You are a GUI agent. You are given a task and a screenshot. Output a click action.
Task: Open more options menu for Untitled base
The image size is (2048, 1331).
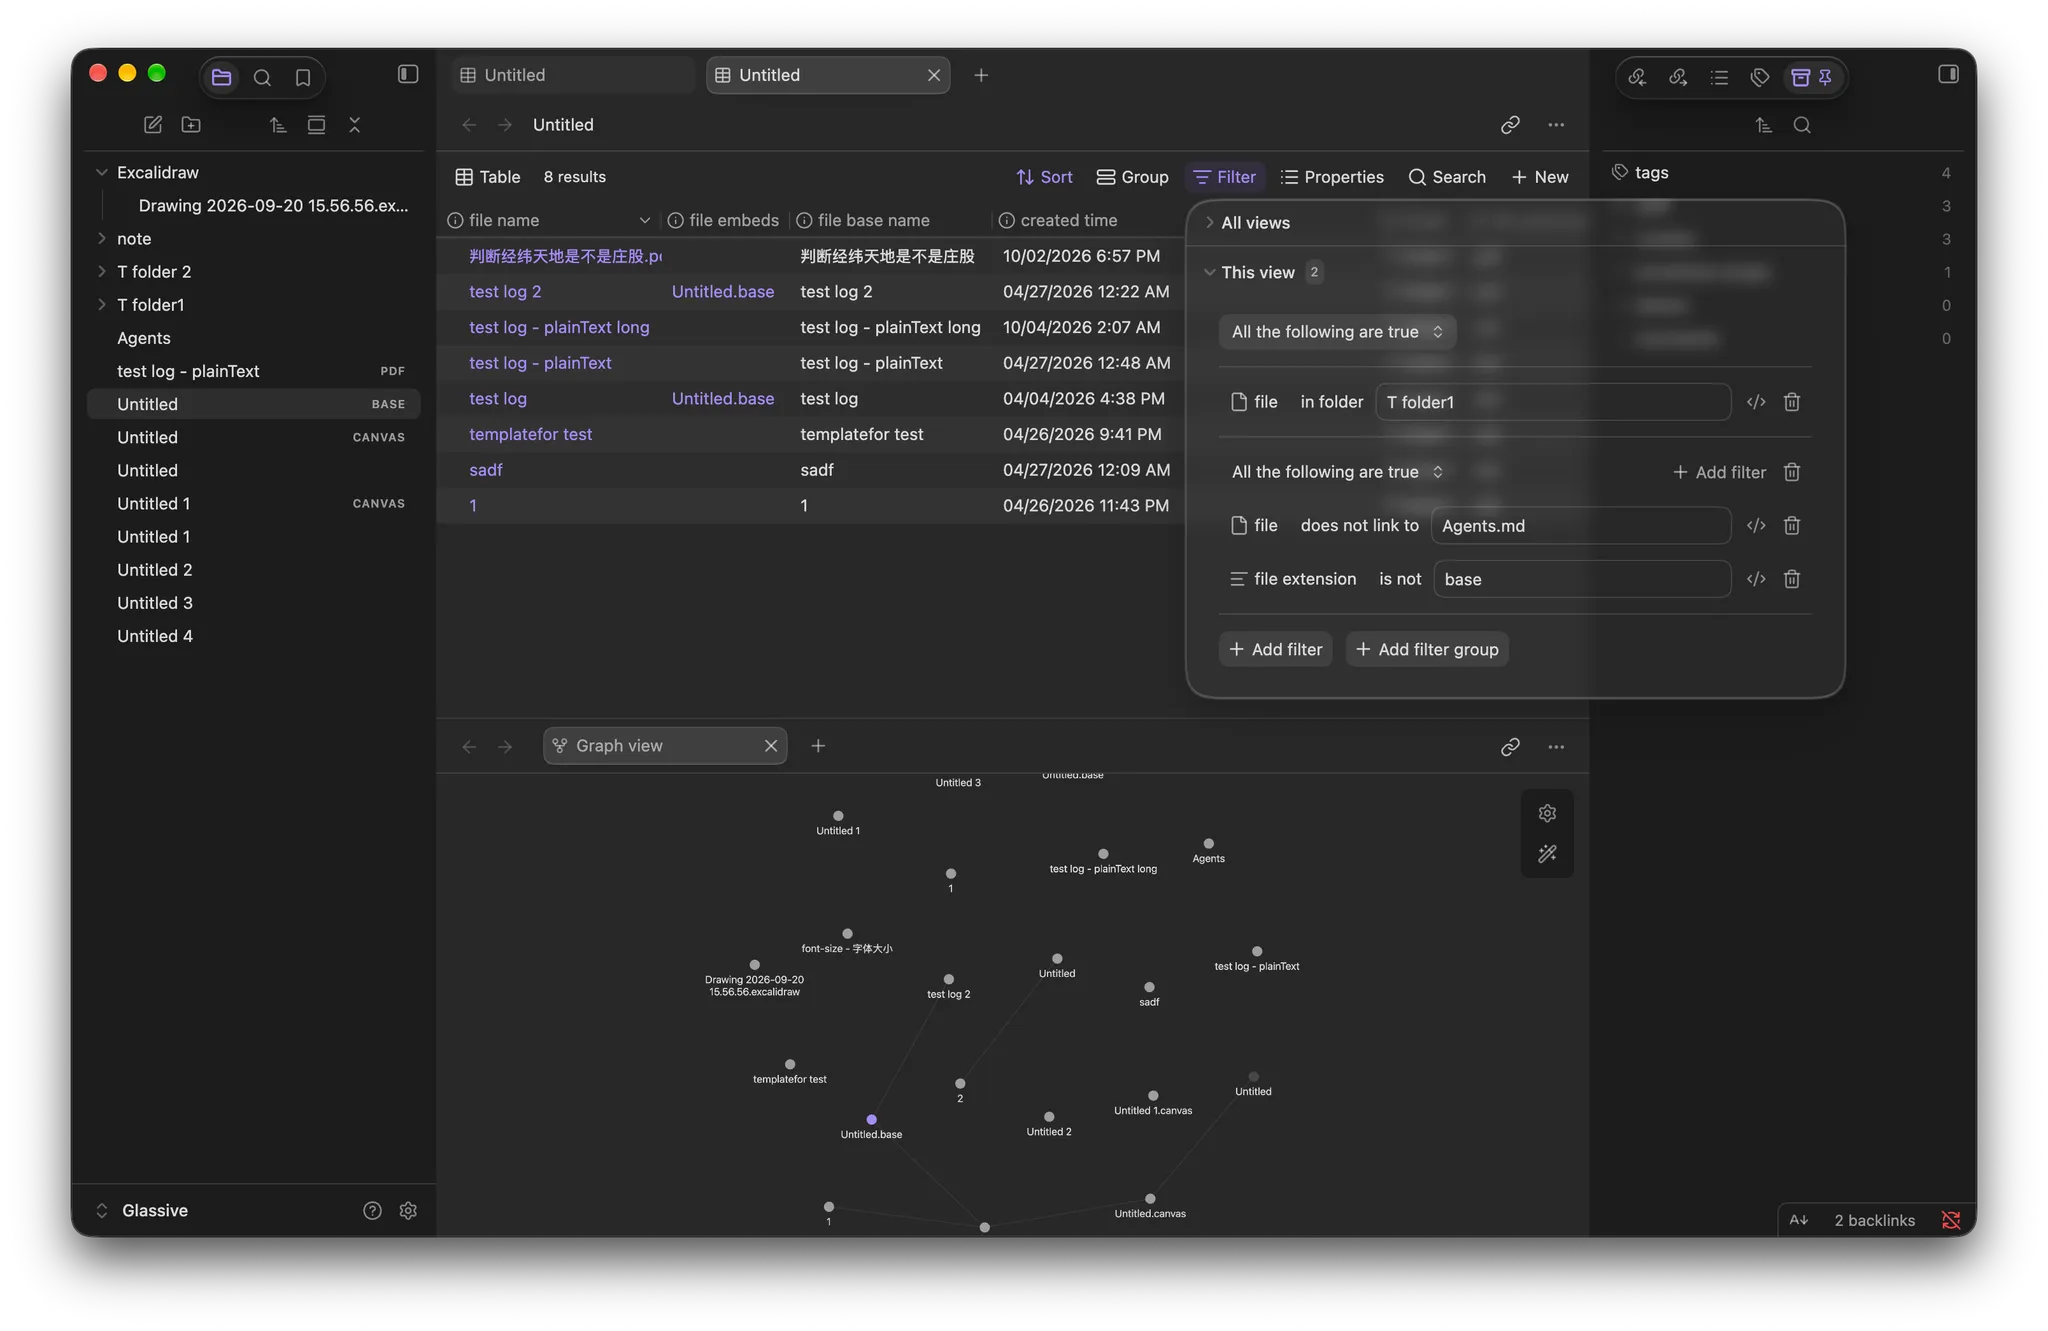click(x=1556, y=125)
